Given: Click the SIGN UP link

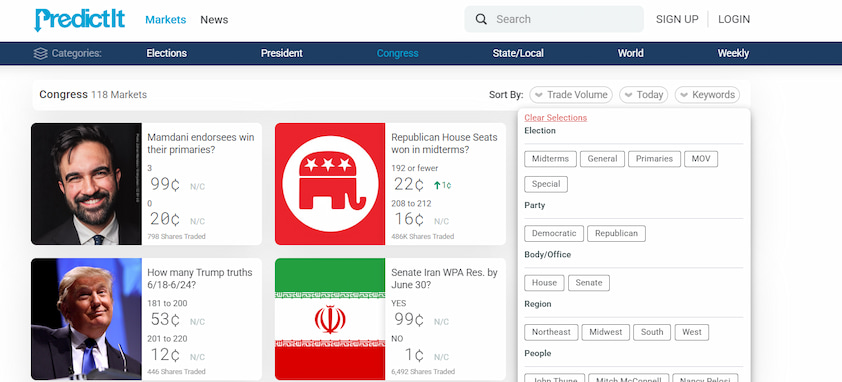Looking at the screenshot, I should point(677,19).
